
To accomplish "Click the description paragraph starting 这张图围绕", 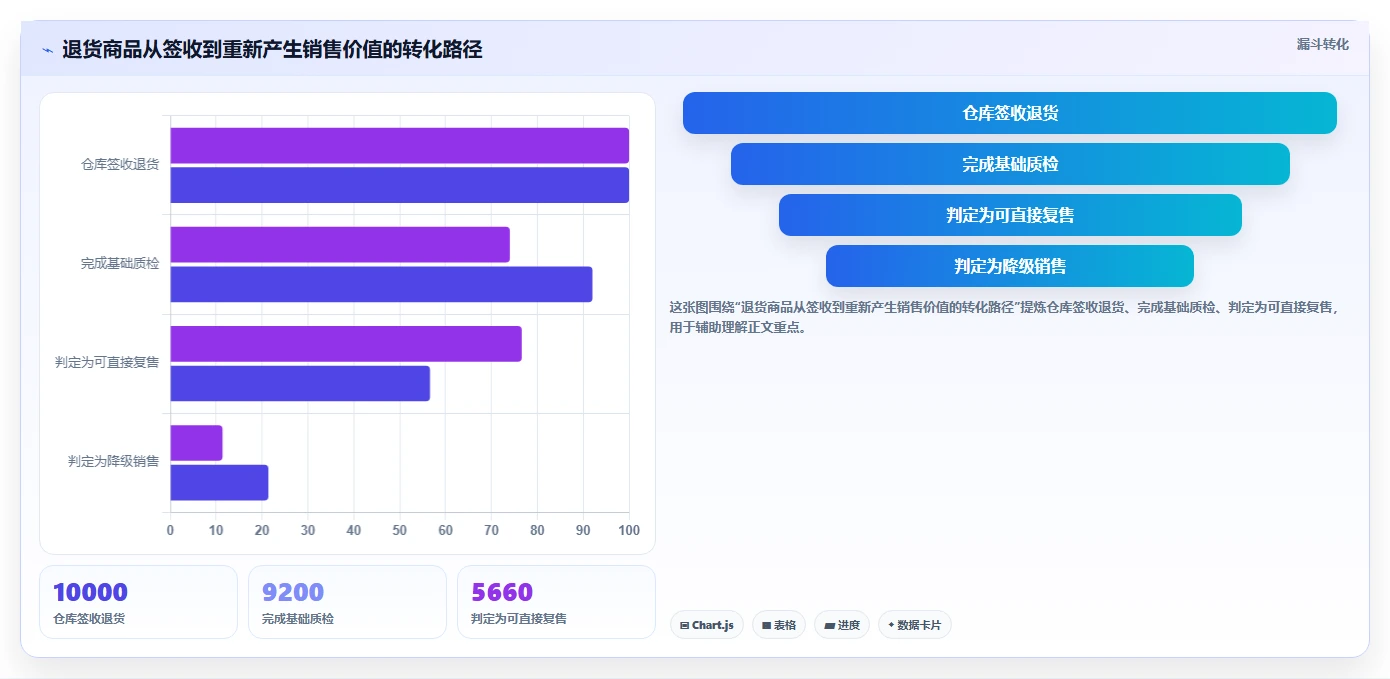I will pyautogui.click(x=1004, y=317).
